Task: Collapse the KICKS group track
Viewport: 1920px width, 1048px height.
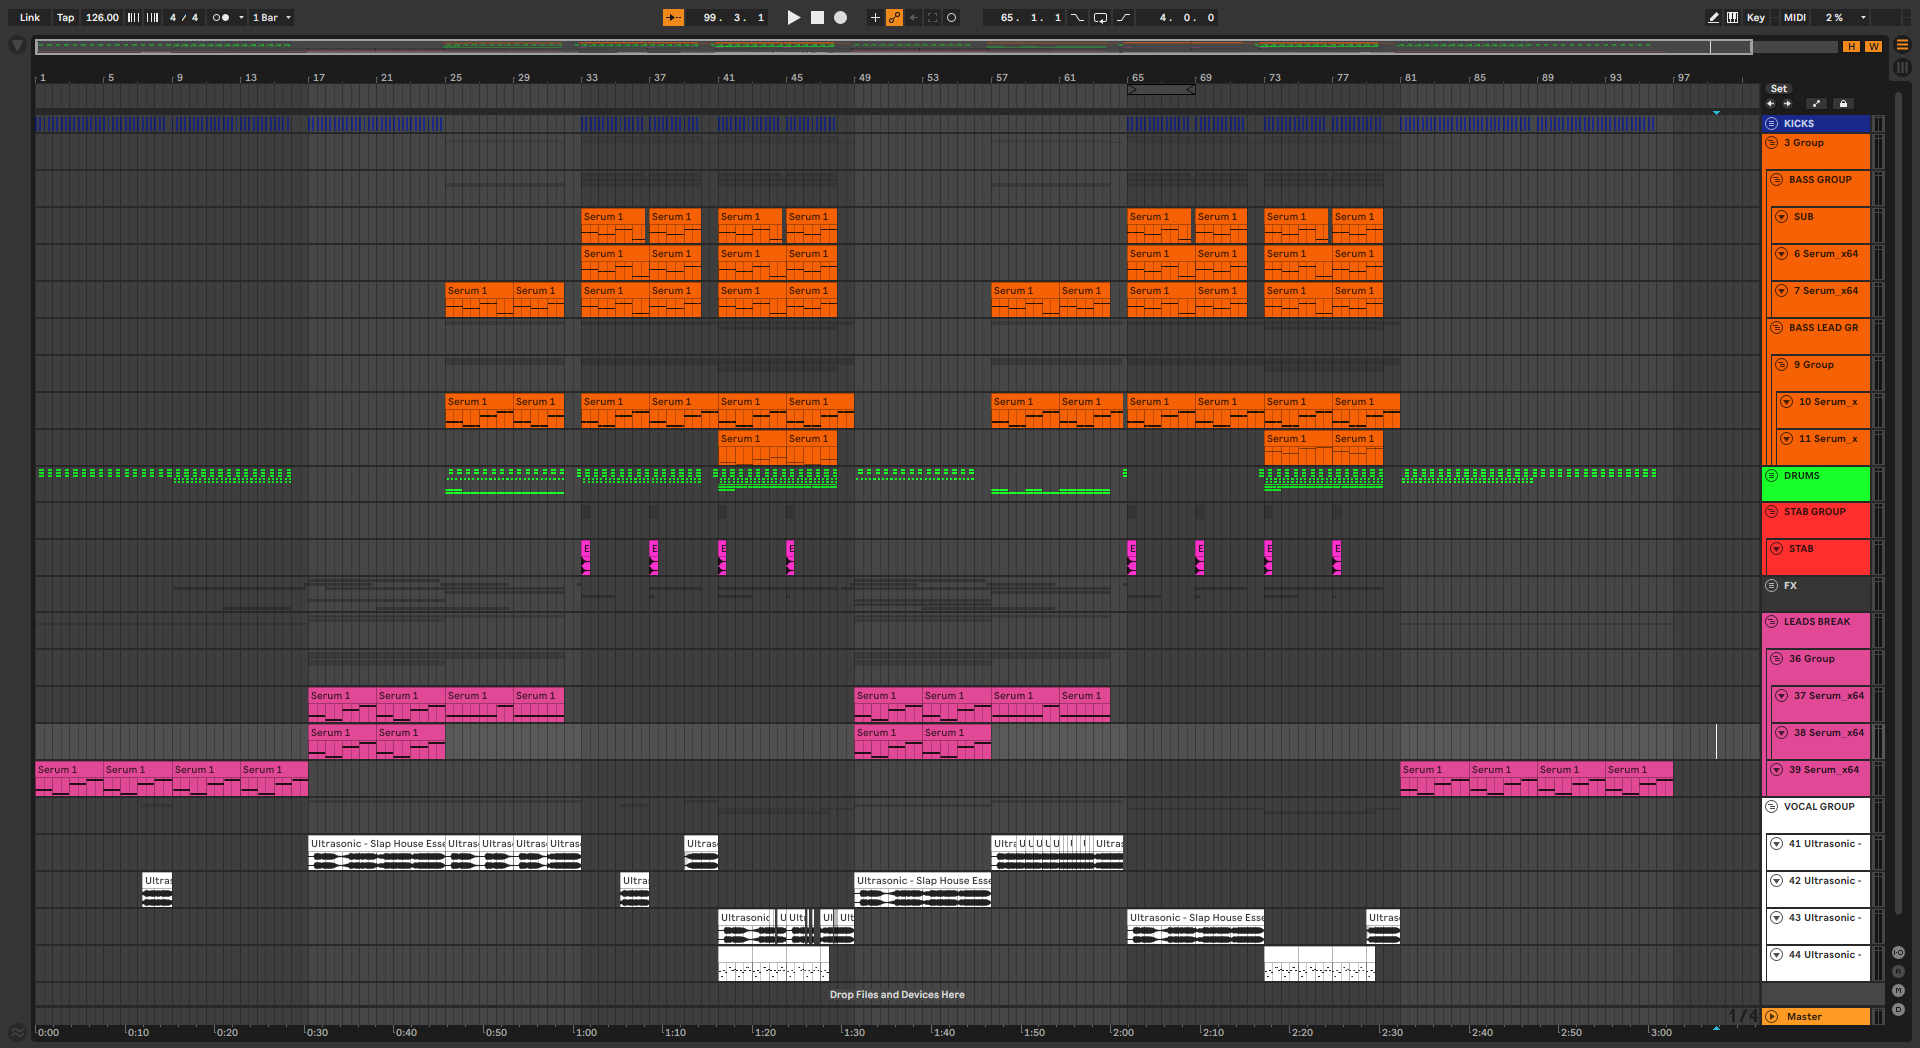Action: point(1772,124)
